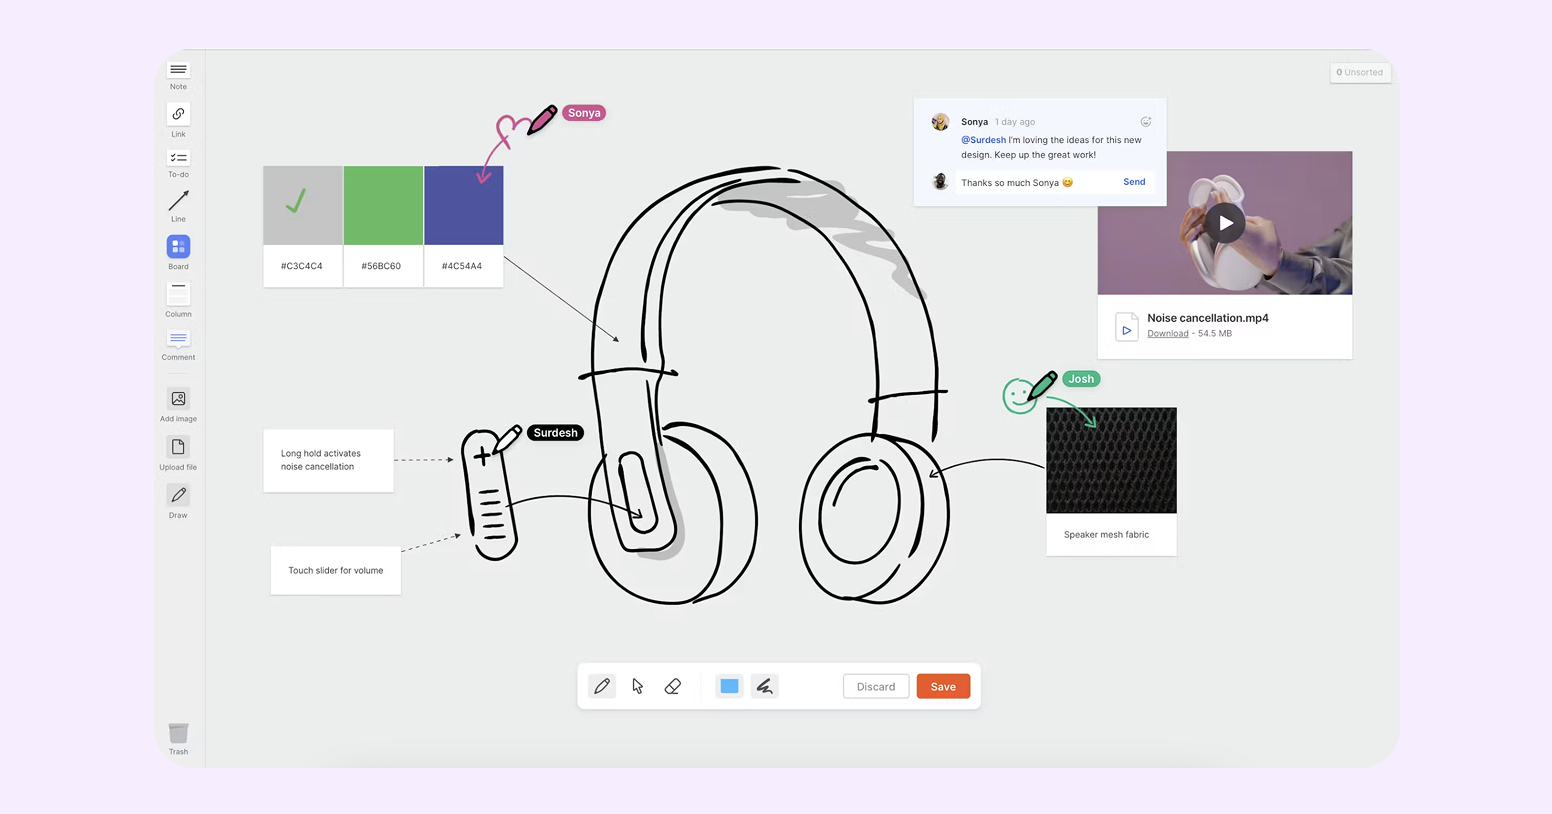Select the Note tool in sidebar
Screen dimensions: 1552x814
(178, 70)
